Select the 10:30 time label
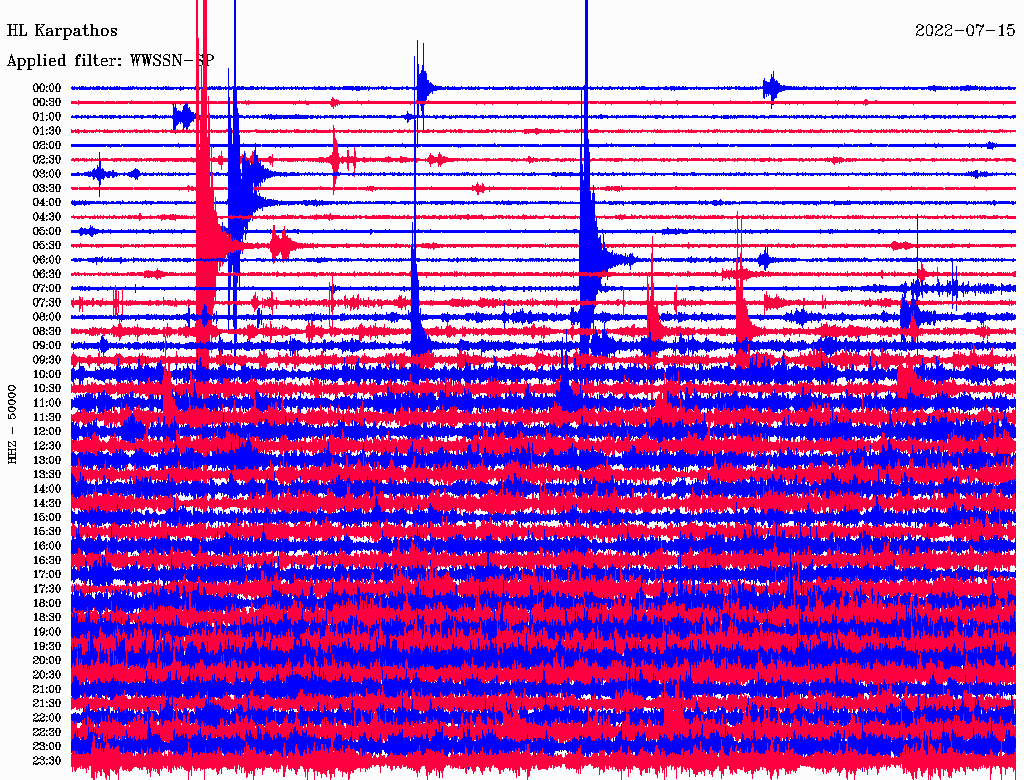 (x=47, y=388)
